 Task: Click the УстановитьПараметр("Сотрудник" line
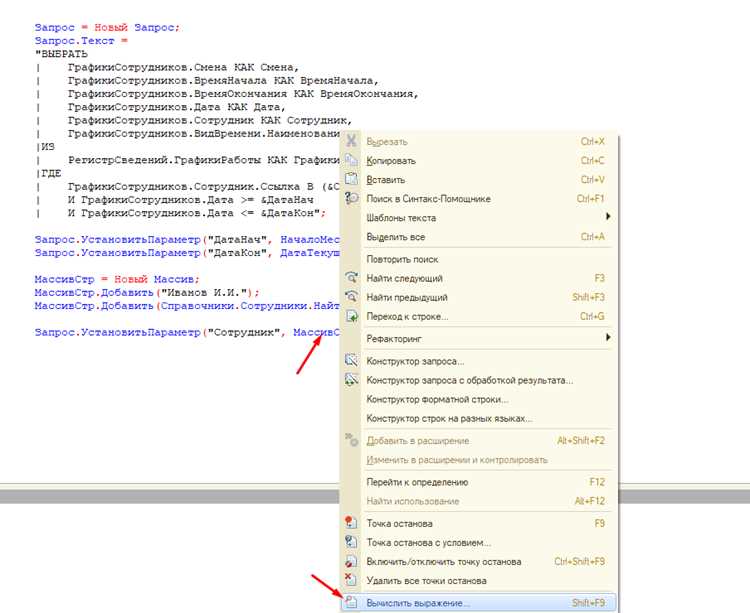click(187, 332)
